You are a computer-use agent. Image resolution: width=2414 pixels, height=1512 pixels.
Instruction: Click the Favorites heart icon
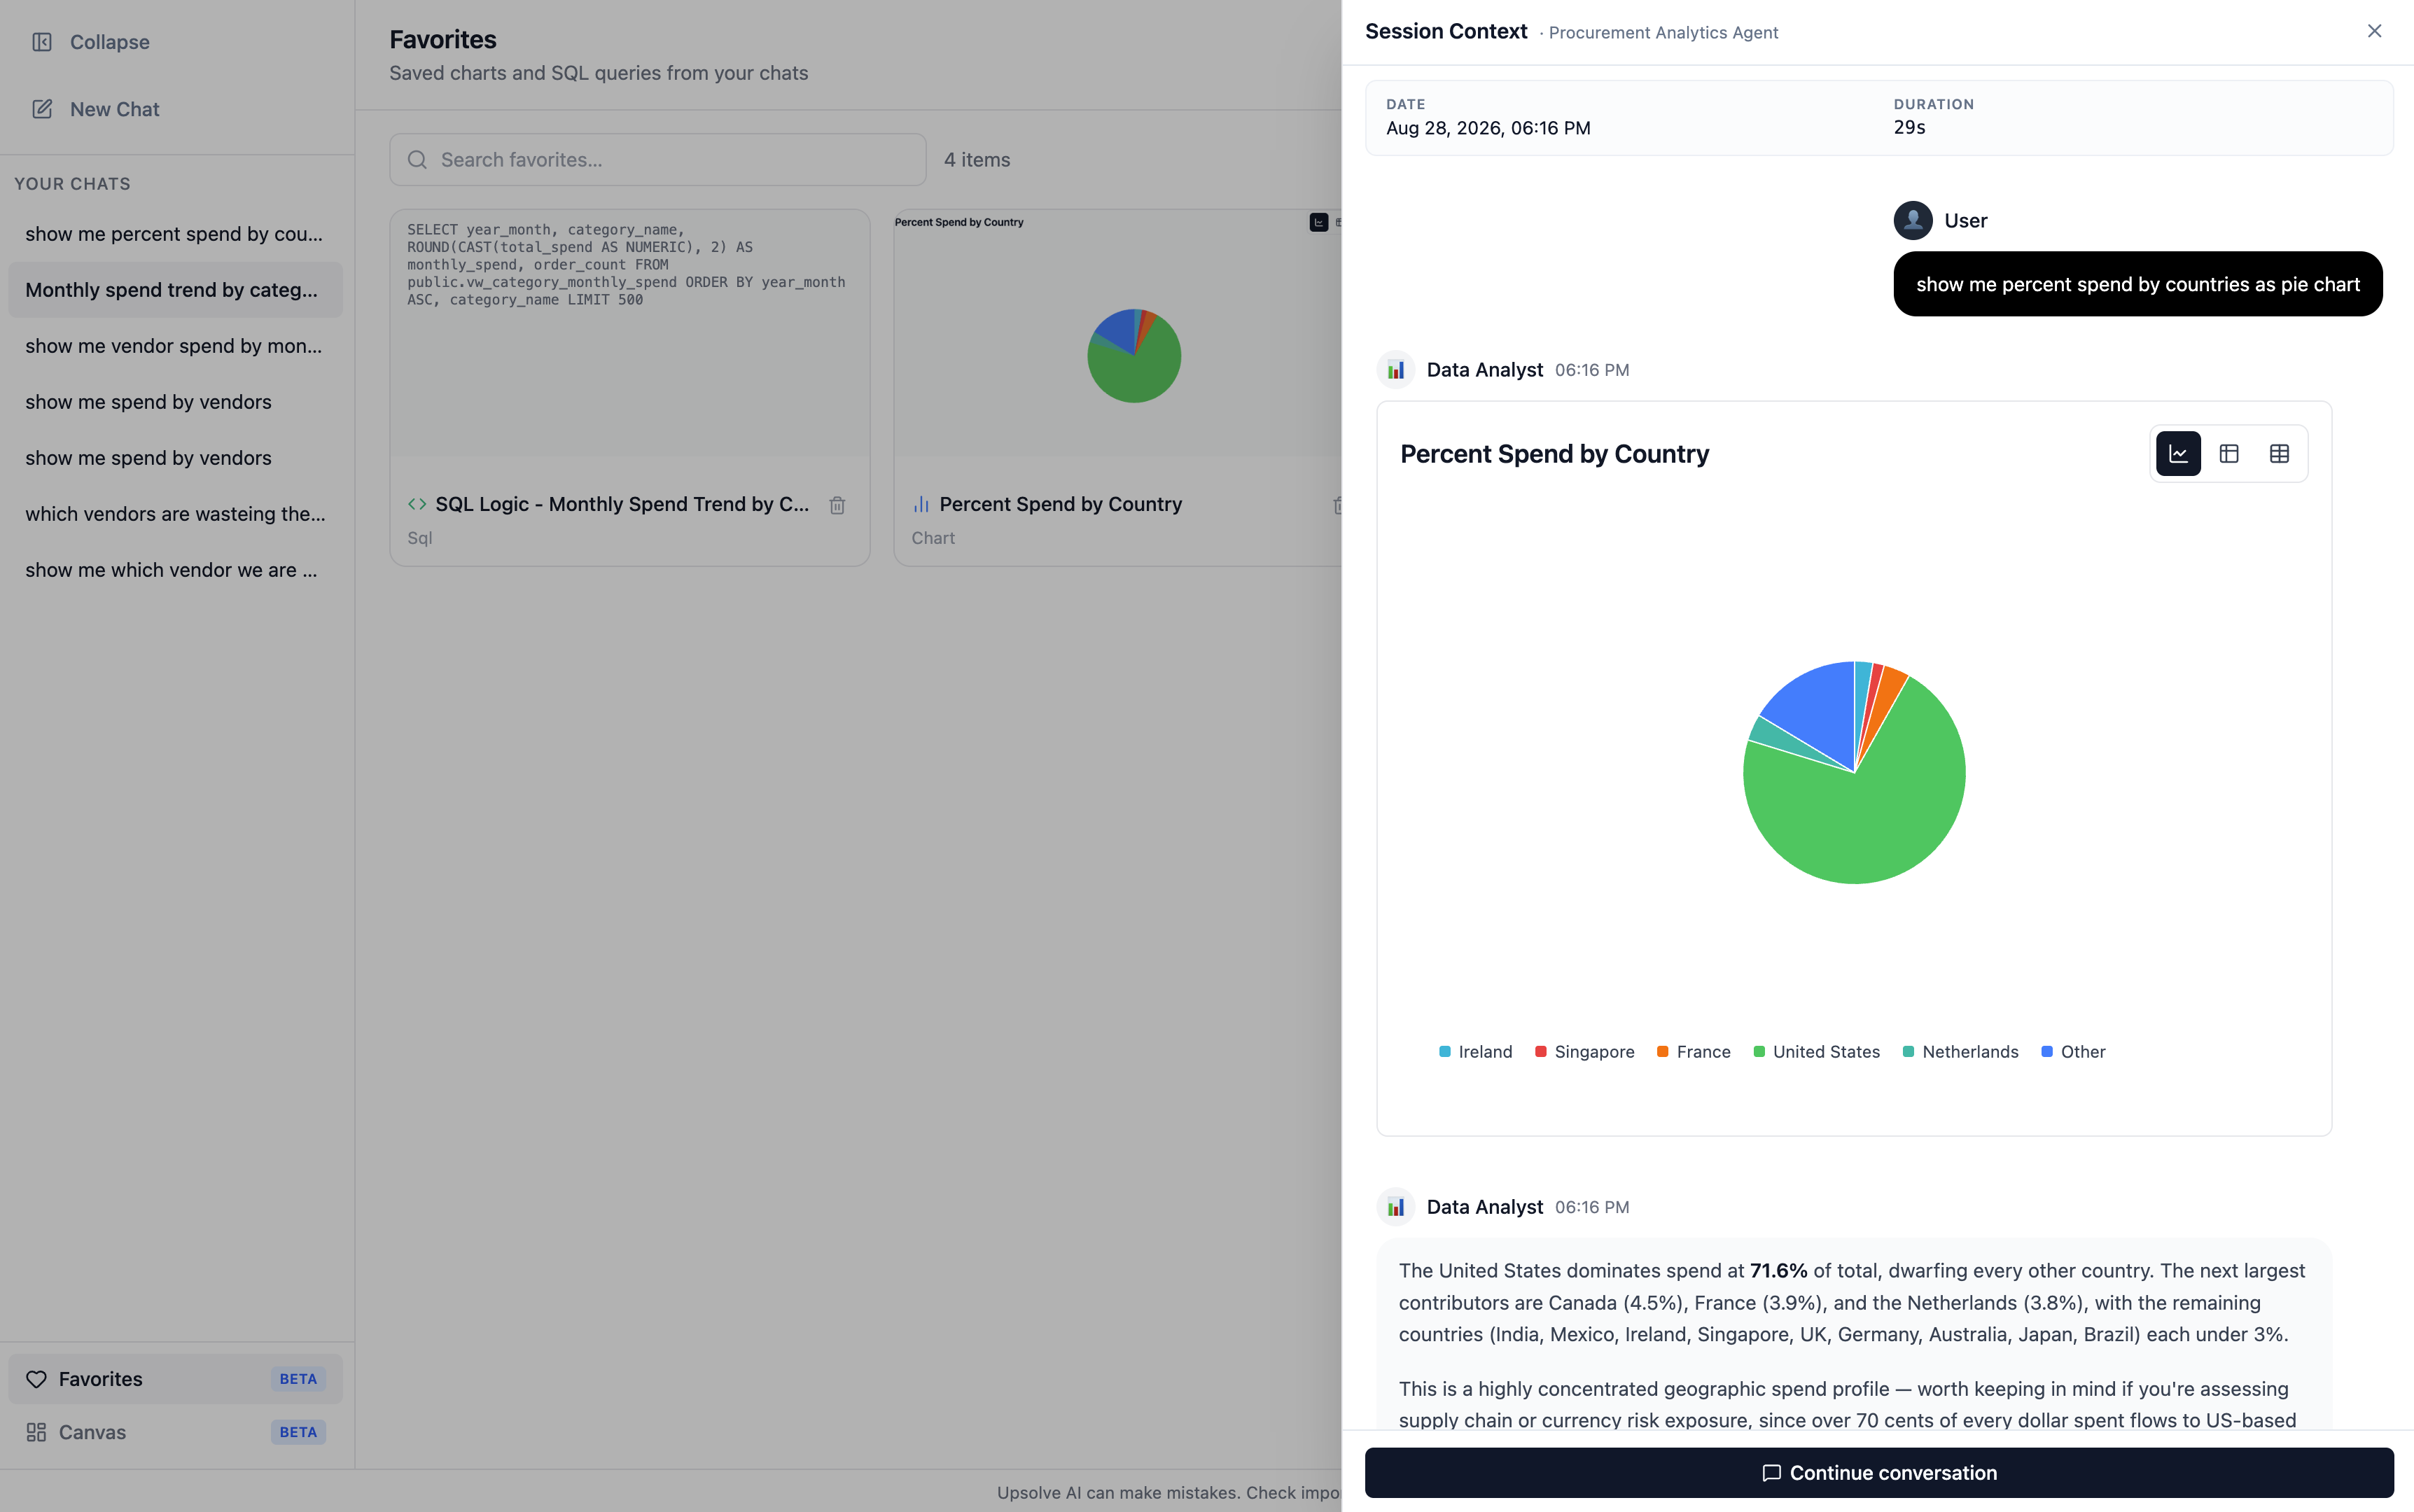point(36,1379)
